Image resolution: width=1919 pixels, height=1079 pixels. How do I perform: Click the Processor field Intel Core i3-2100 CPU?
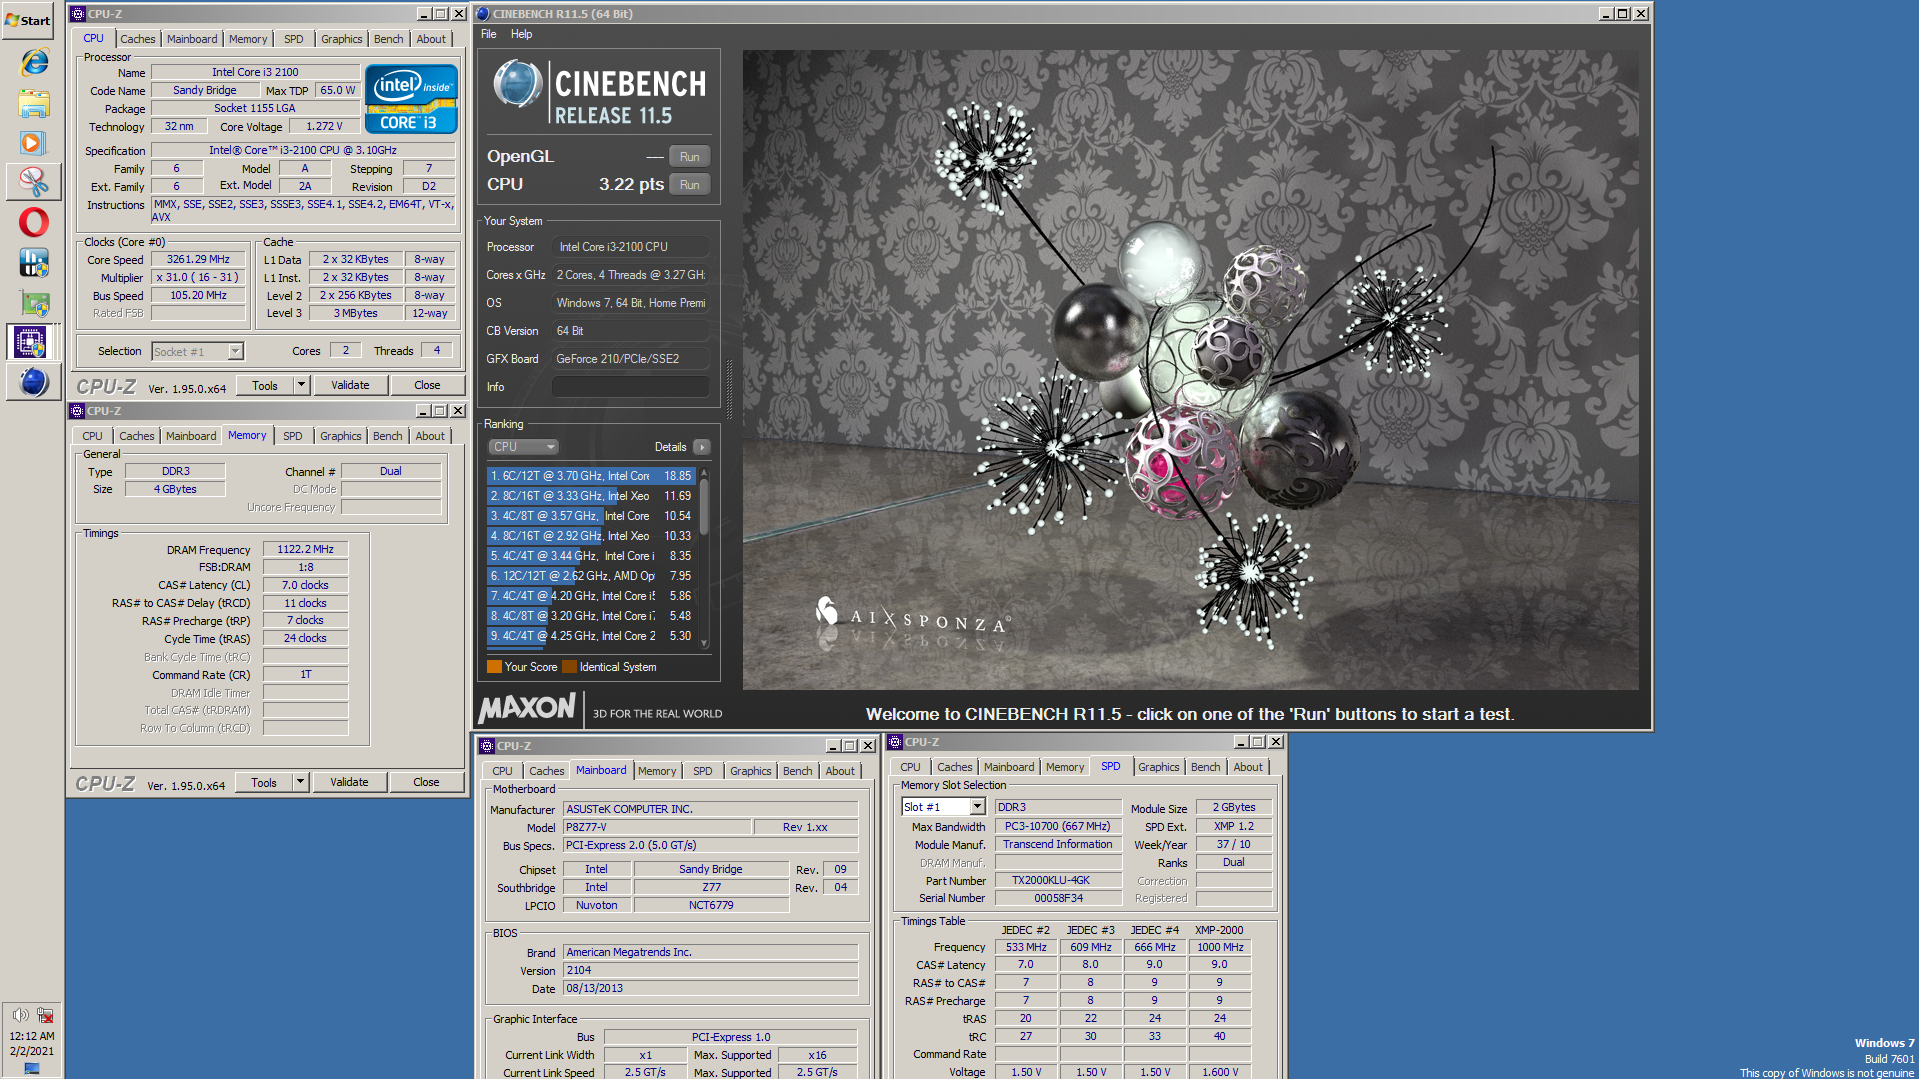point(630,247)
